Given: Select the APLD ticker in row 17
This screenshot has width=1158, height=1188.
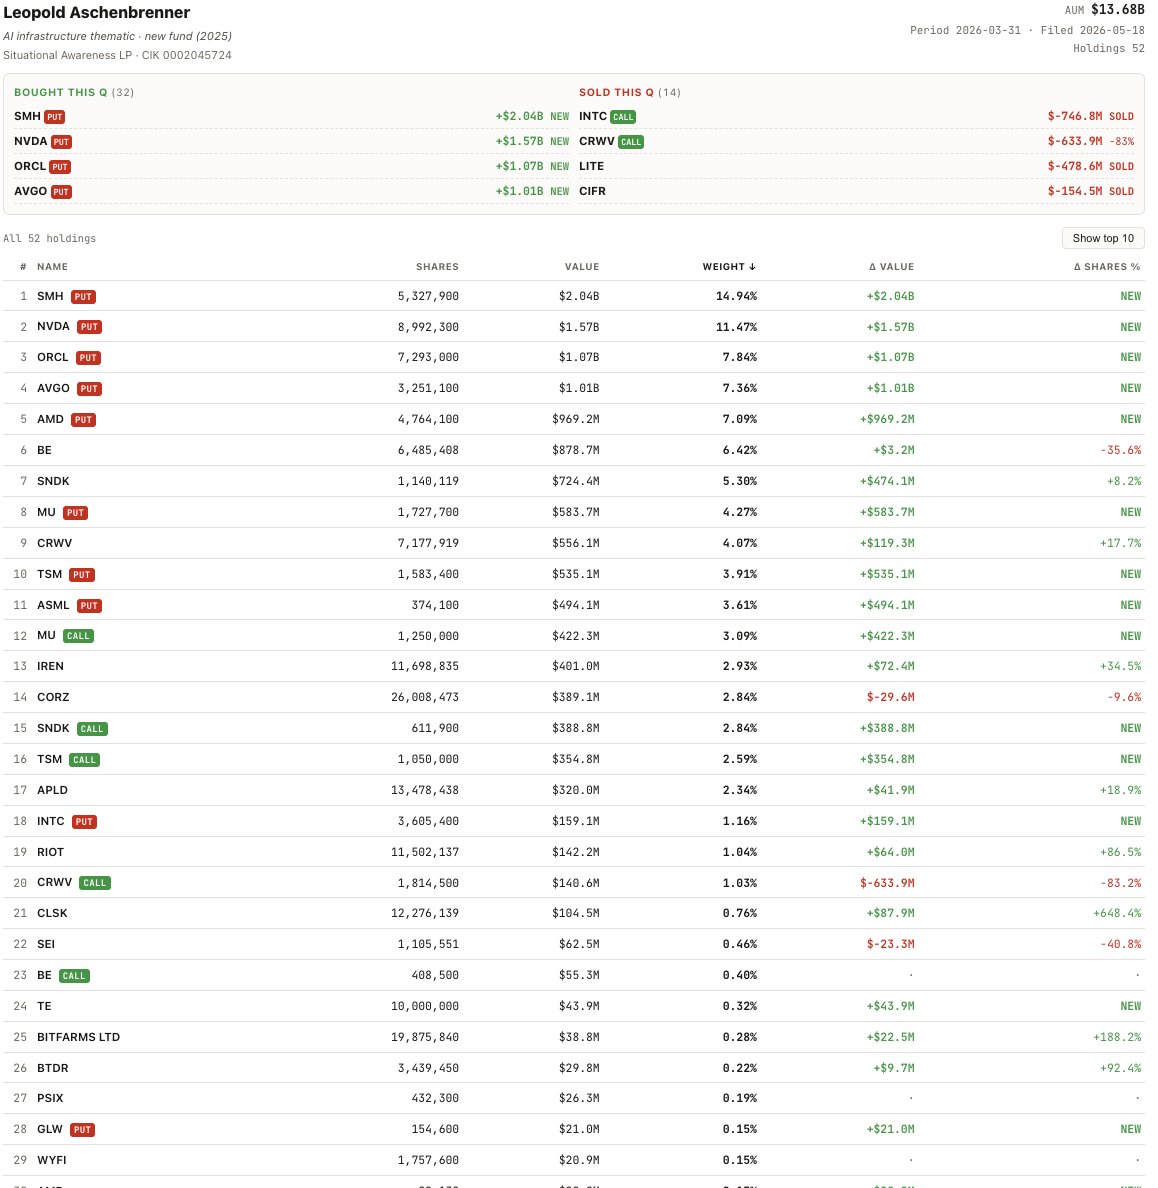Looking at the screenshot, I should (52, 790).
